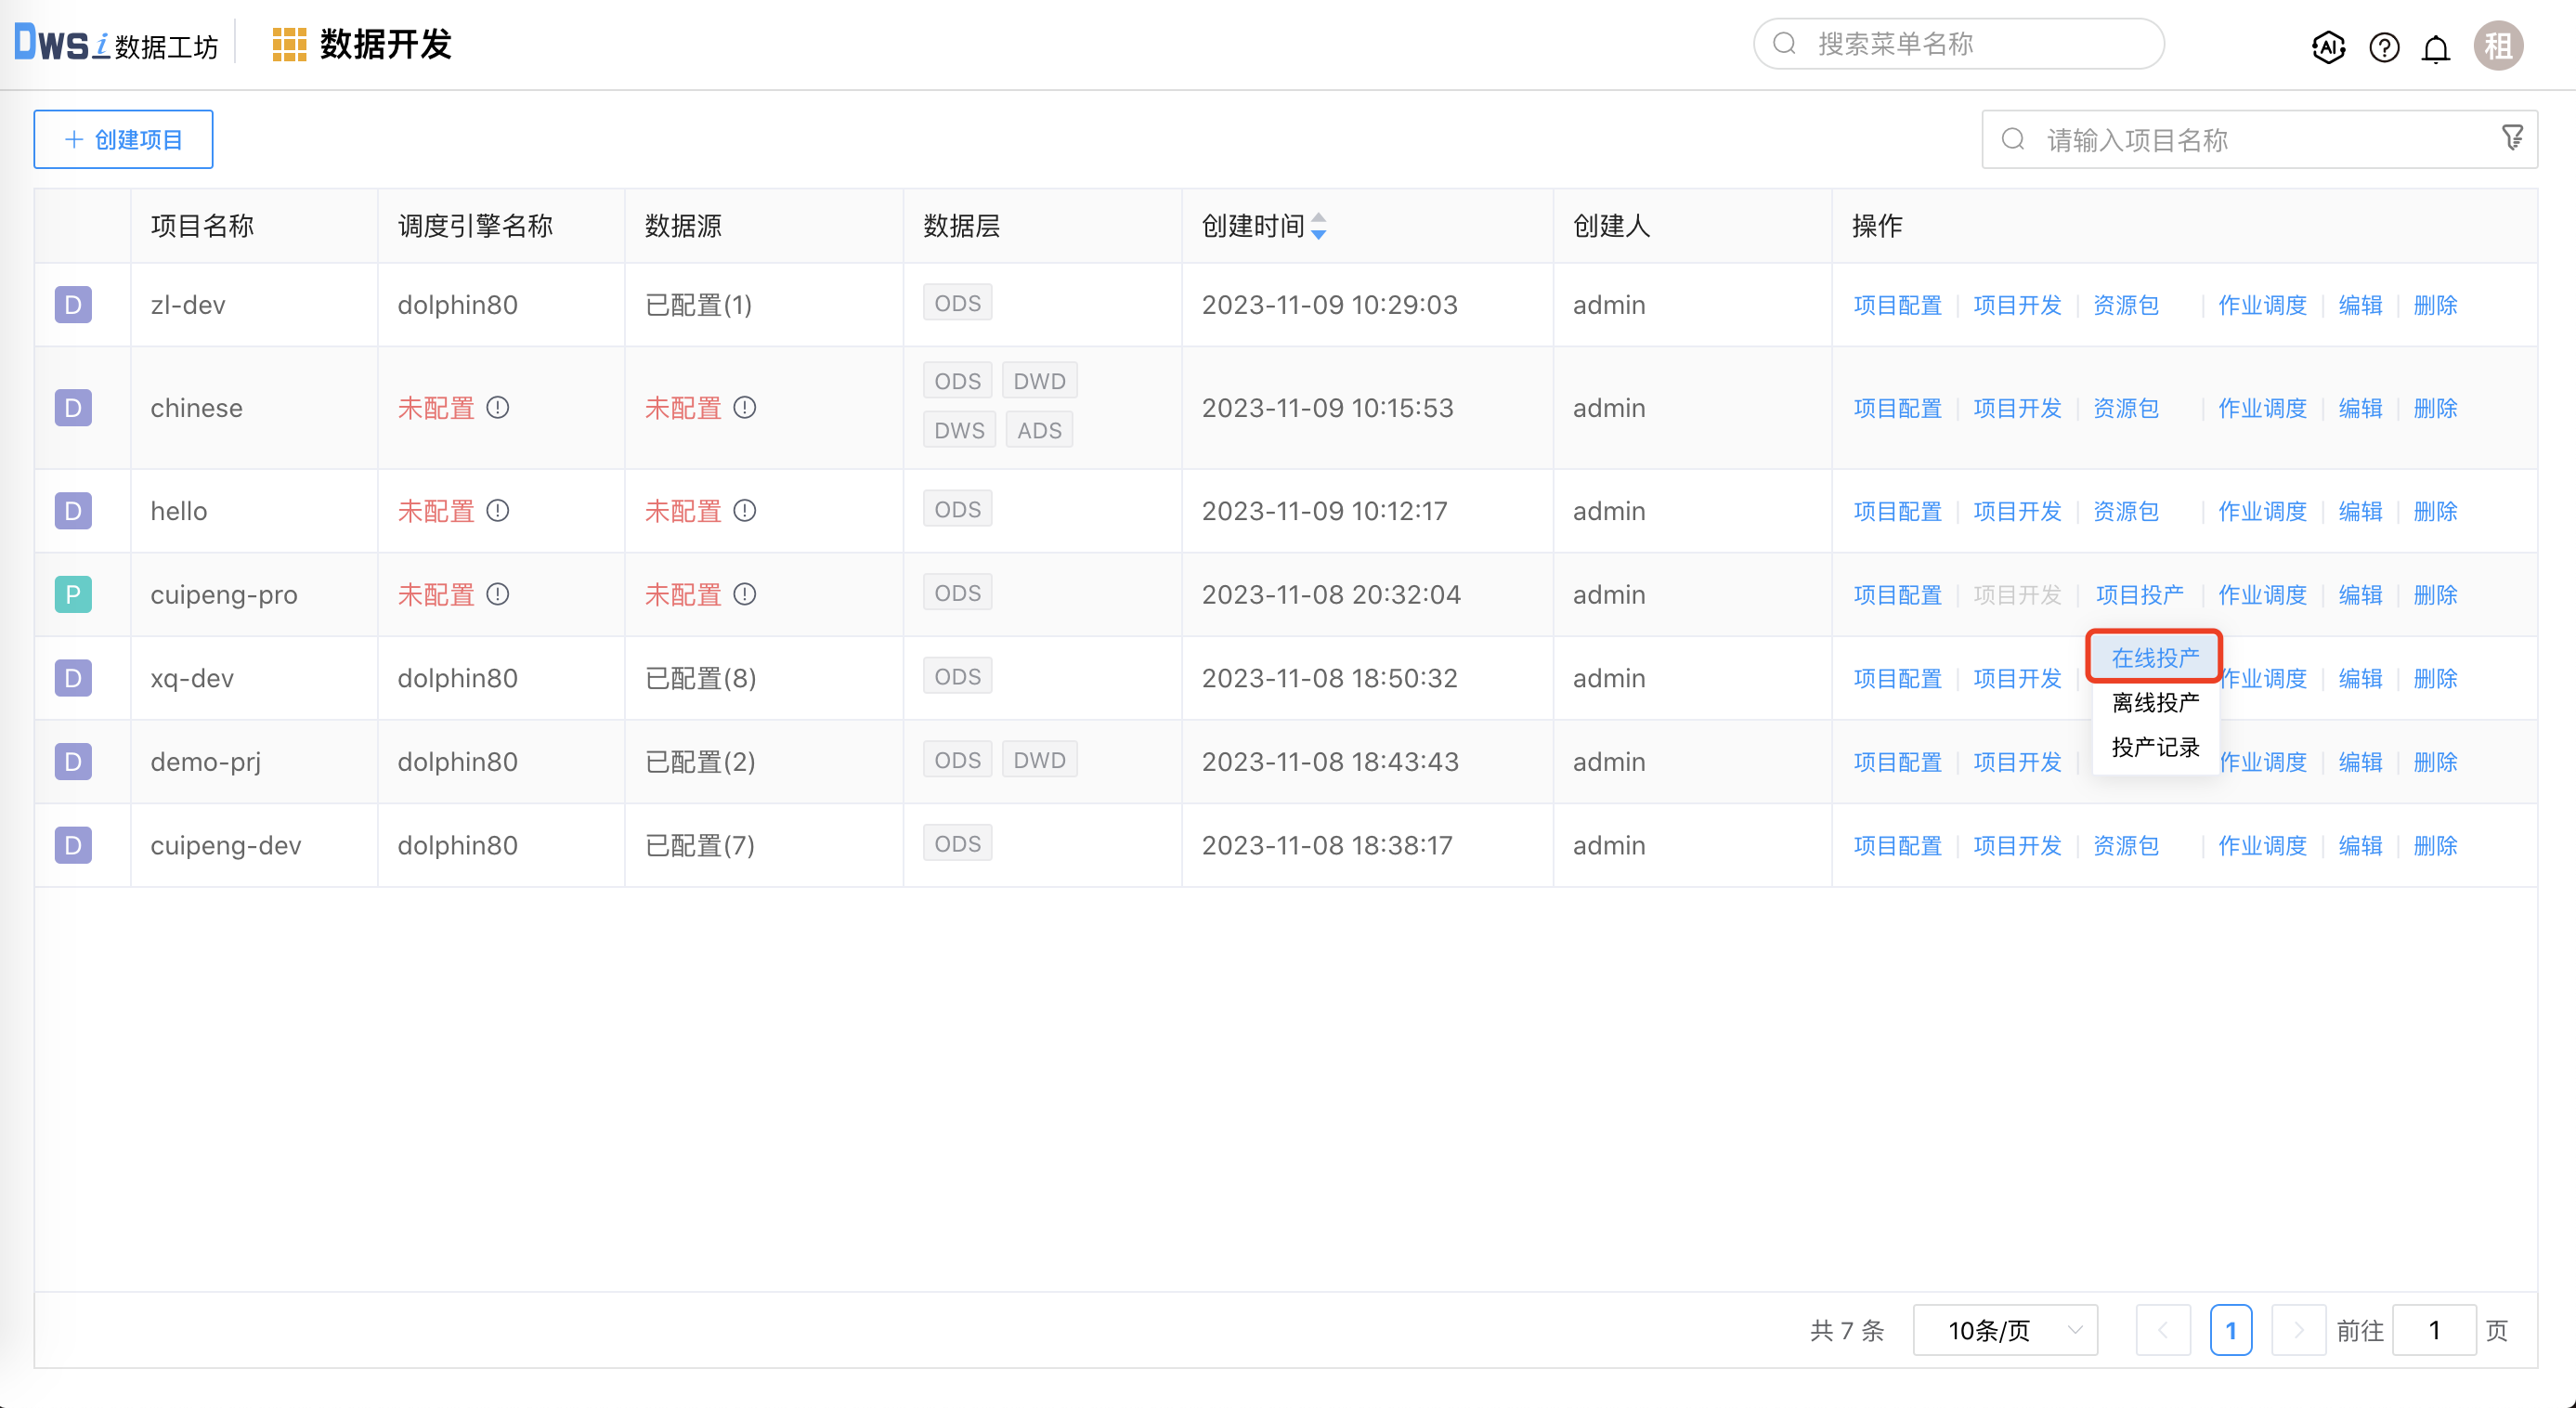Select 投产记录 menu entry
Screen dimensions: 2576x1408
(2155, 747)
